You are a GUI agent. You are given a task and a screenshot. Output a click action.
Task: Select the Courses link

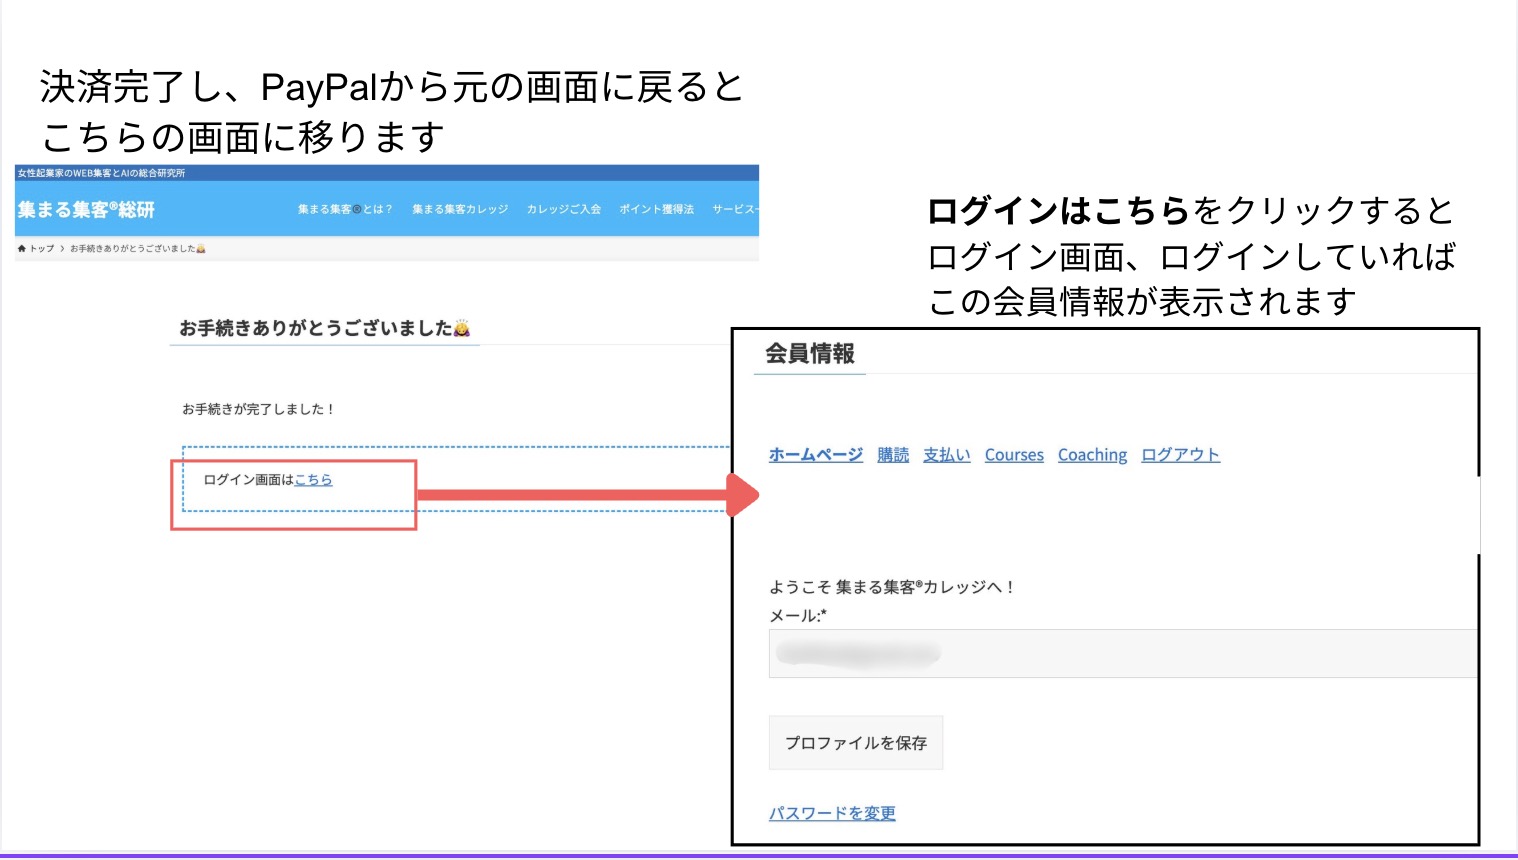click(x=1014, y=455)
